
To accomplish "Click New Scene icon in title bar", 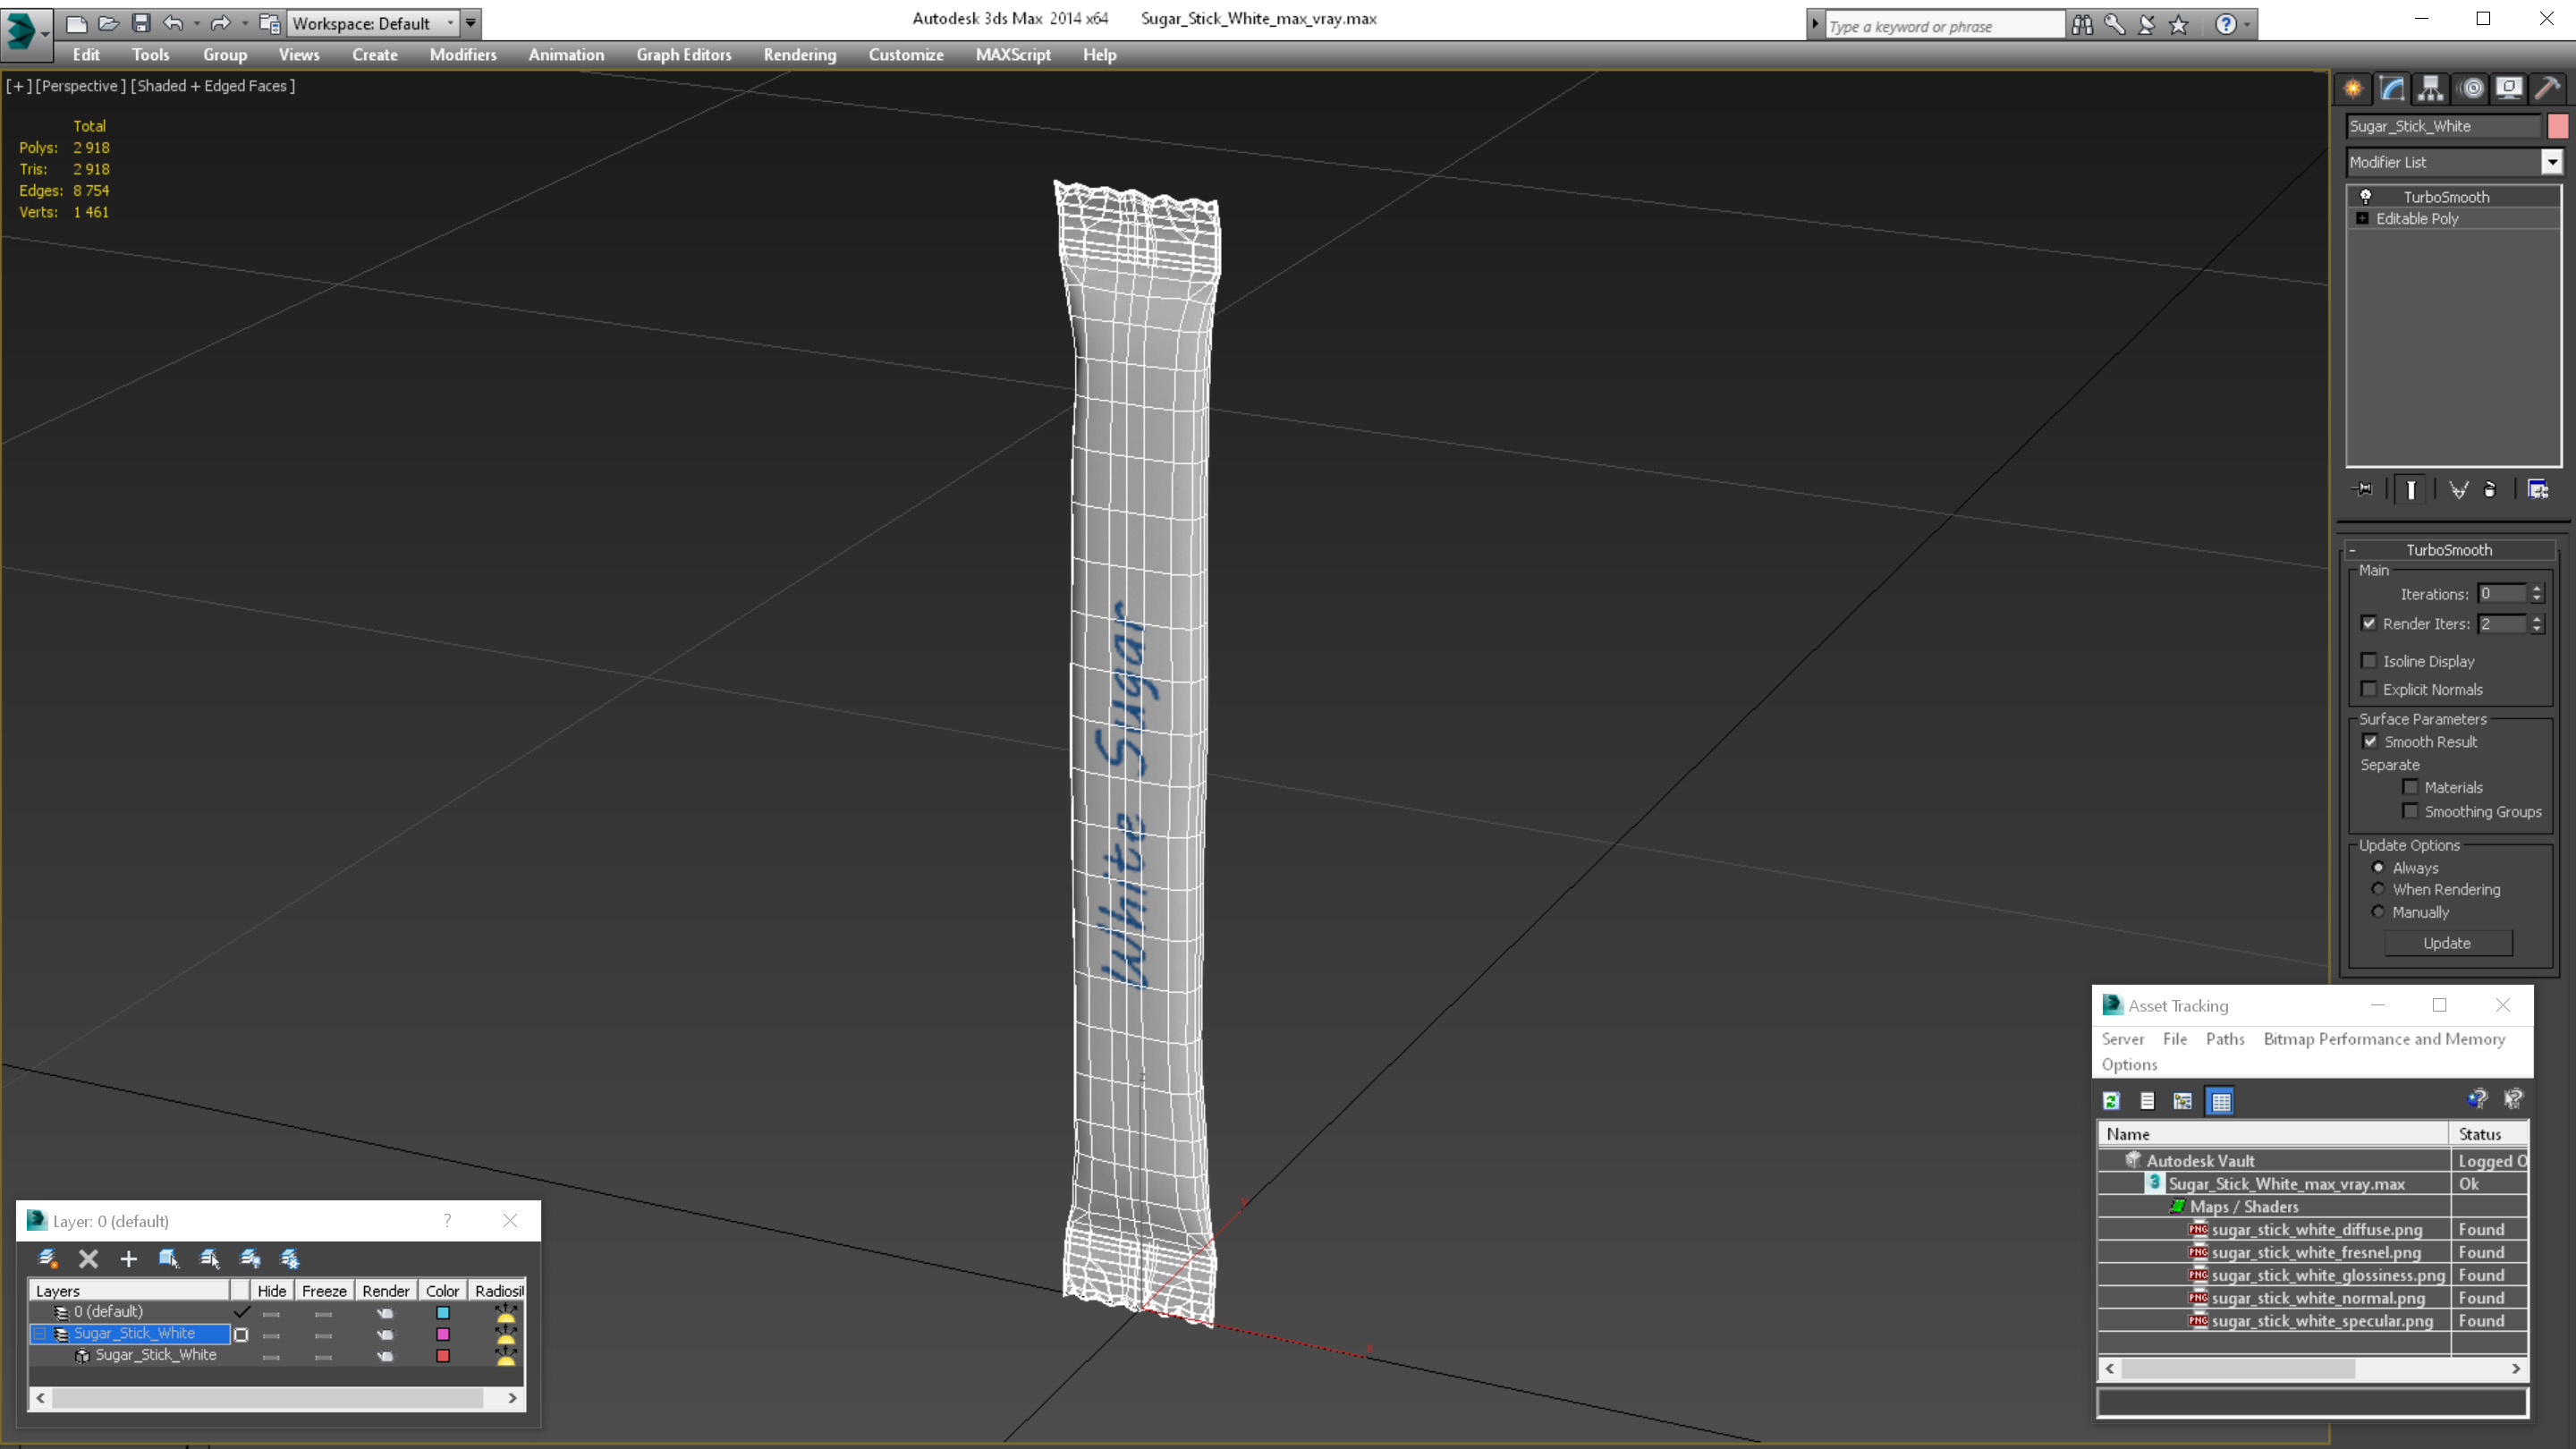I will [x=76, y=23].
